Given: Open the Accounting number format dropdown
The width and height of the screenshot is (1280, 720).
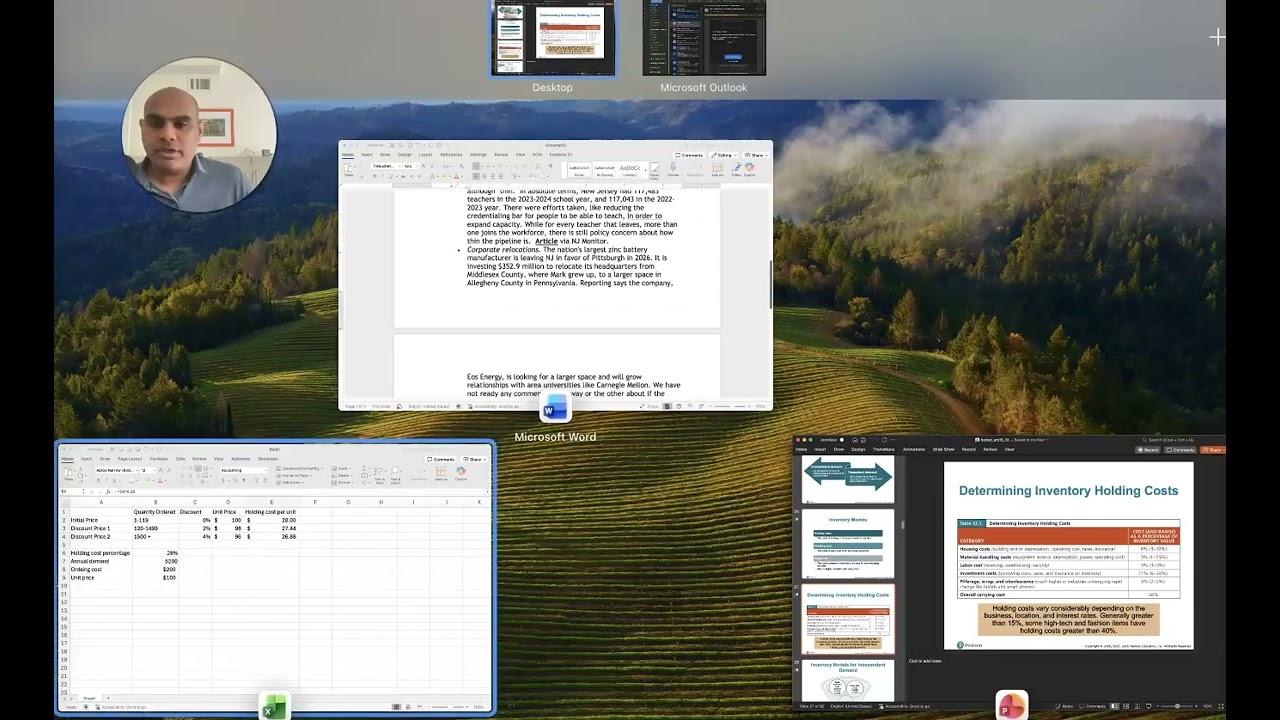Looking at the screenshot, I should [266, 470].
